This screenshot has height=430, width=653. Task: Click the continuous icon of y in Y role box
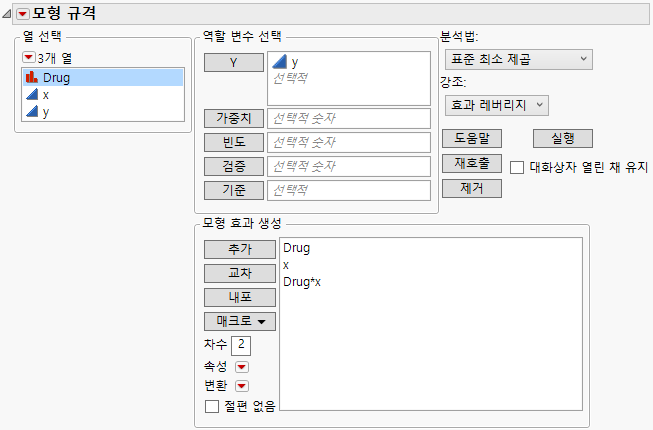(279, 62)
